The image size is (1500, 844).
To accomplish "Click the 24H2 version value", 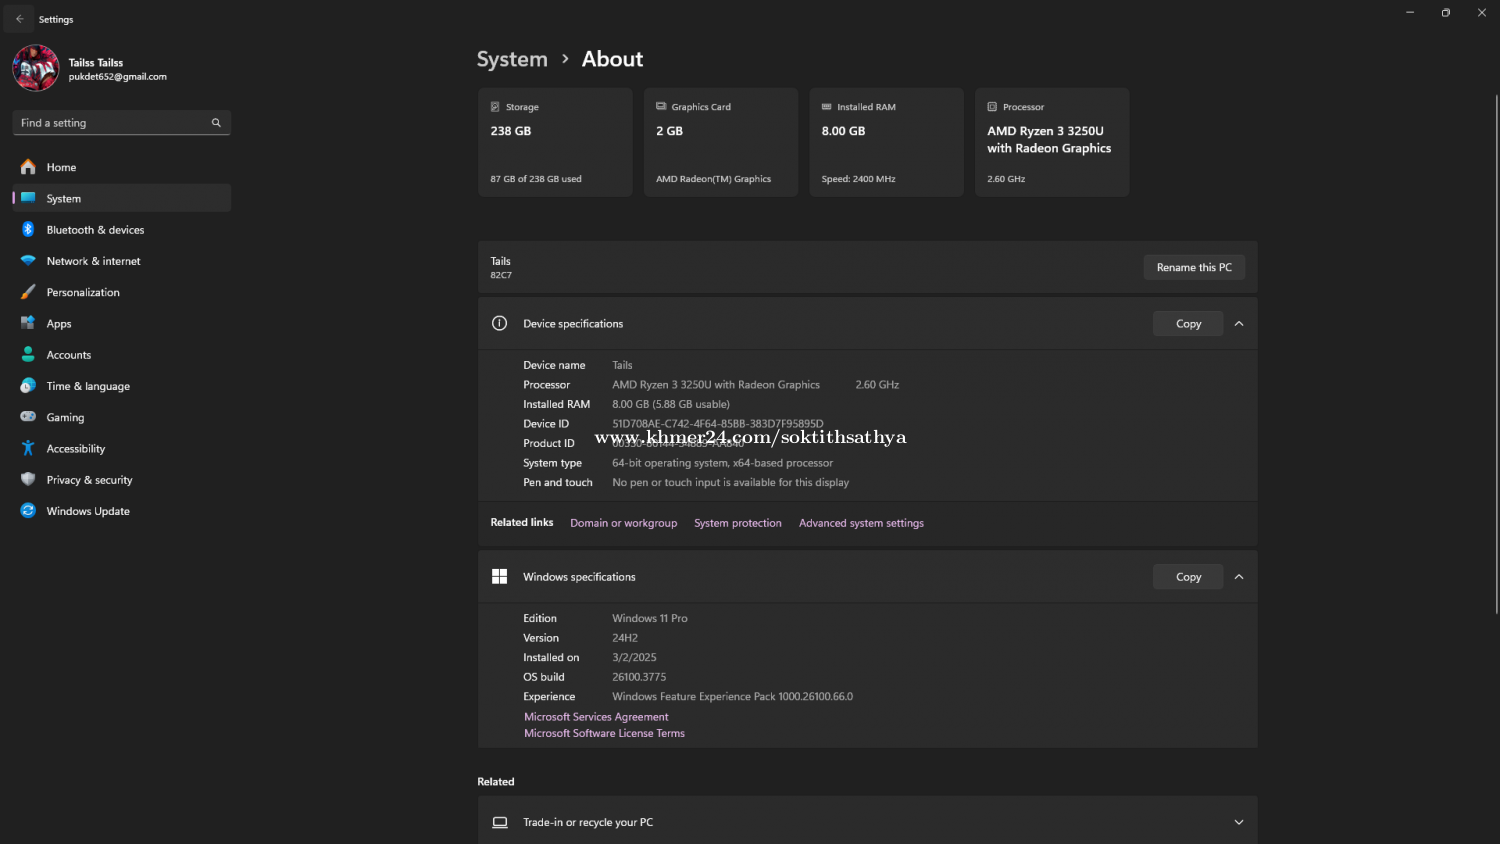I will pos(625,638).
